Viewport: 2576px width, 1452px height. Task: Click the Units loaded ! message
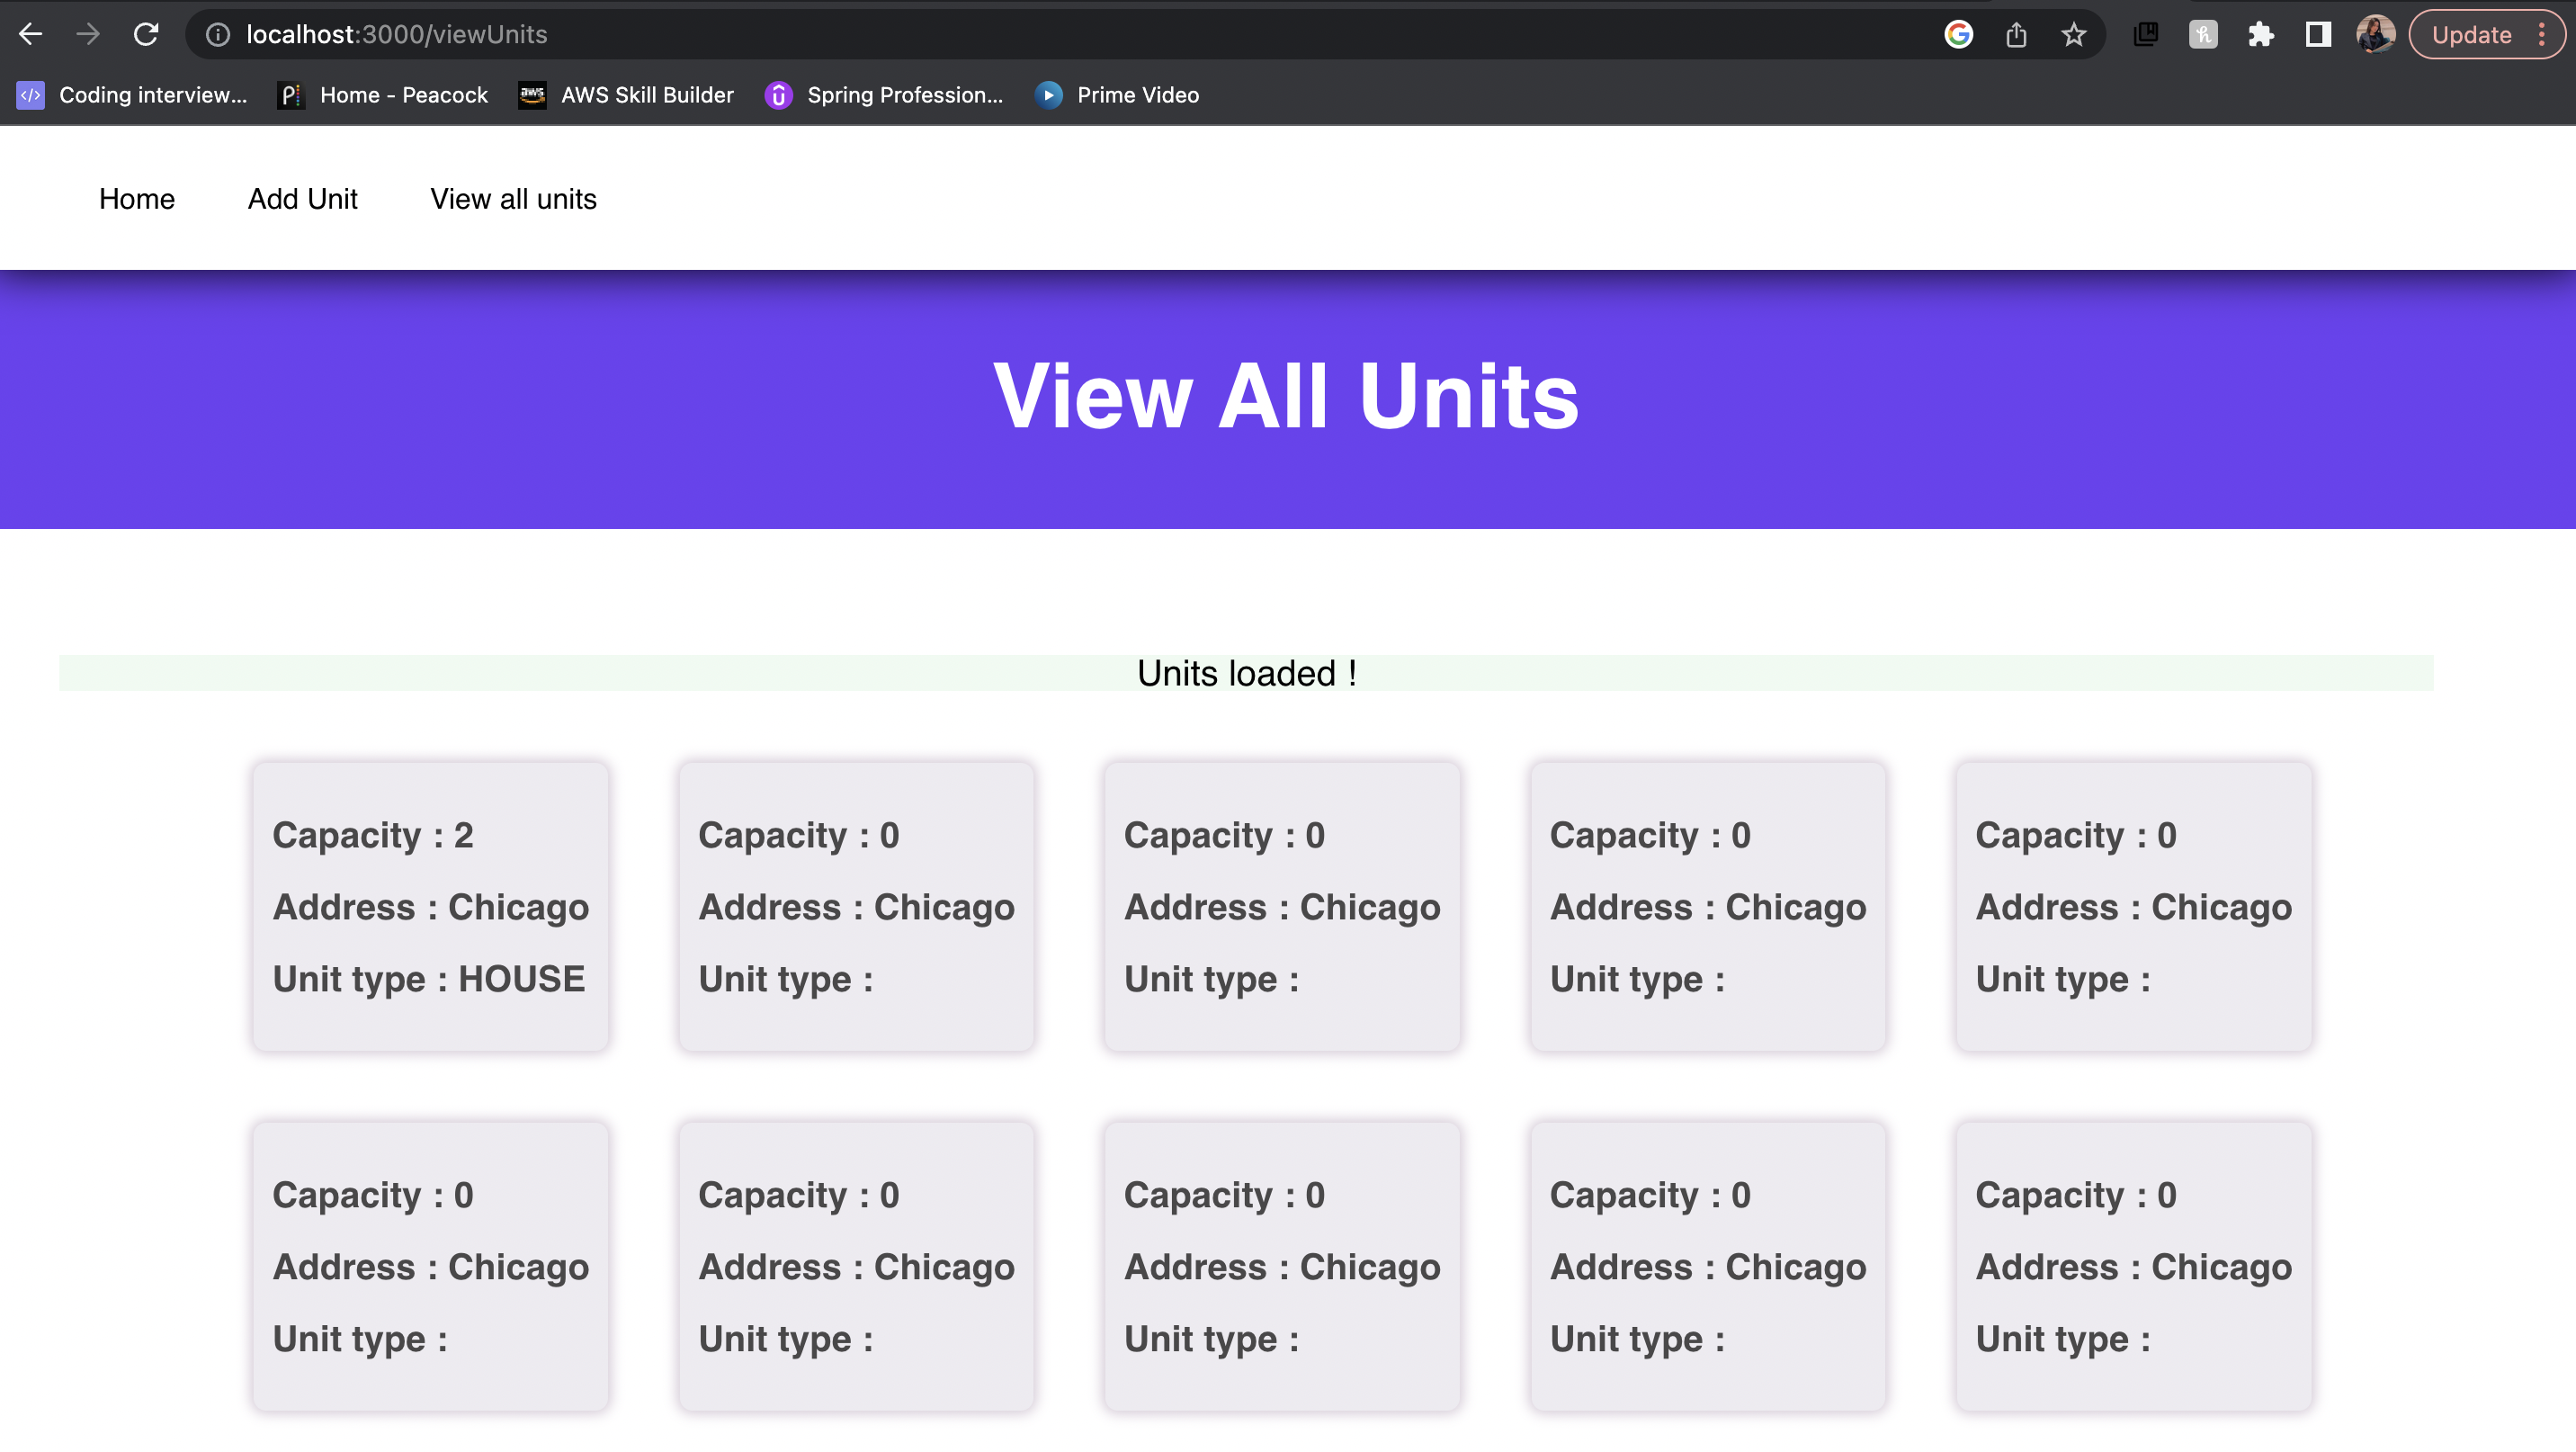[1246, 673]
